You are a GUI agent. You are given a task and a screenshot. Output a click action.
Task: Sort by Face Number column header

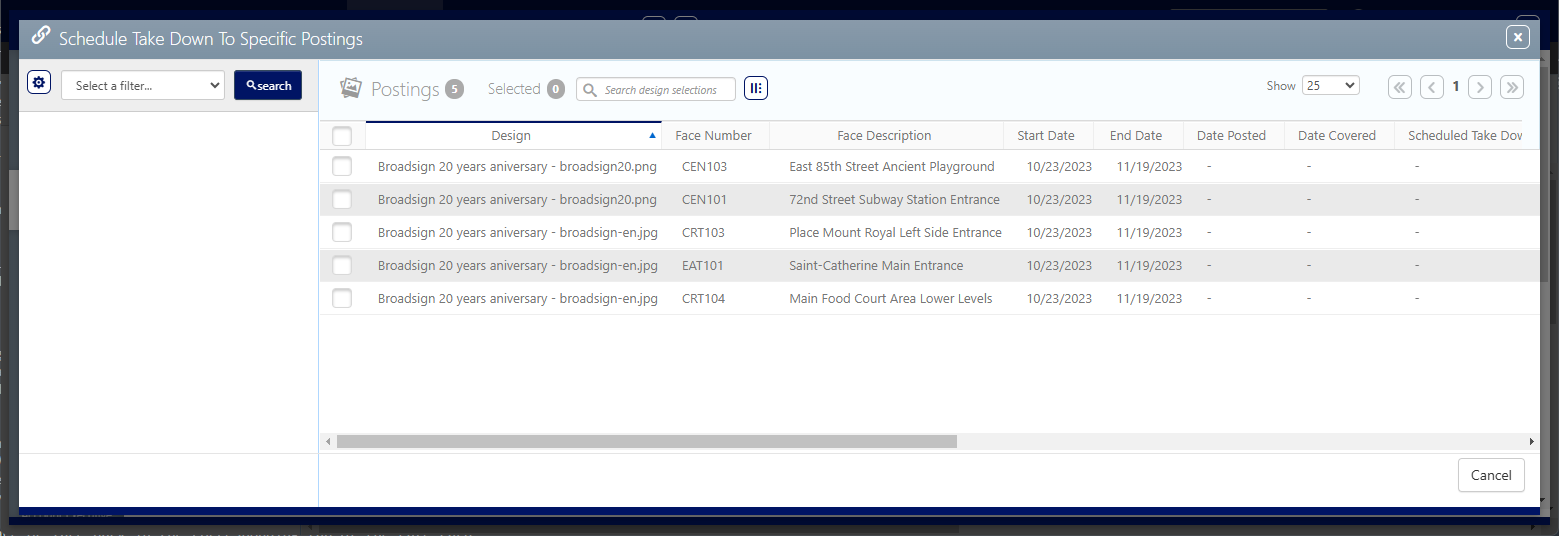713,136
